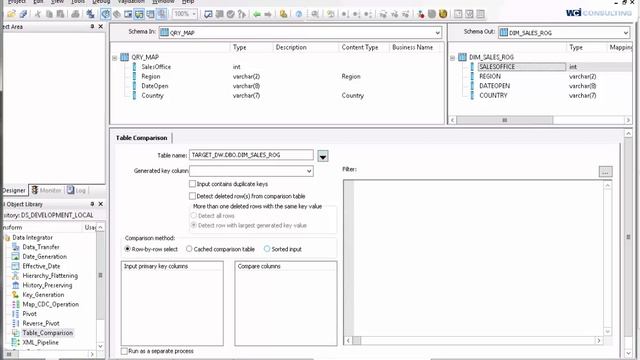This screenshot has height=360, width=640.
Task: Click the Object Library scroll down arrow
Action: (100, 346)
